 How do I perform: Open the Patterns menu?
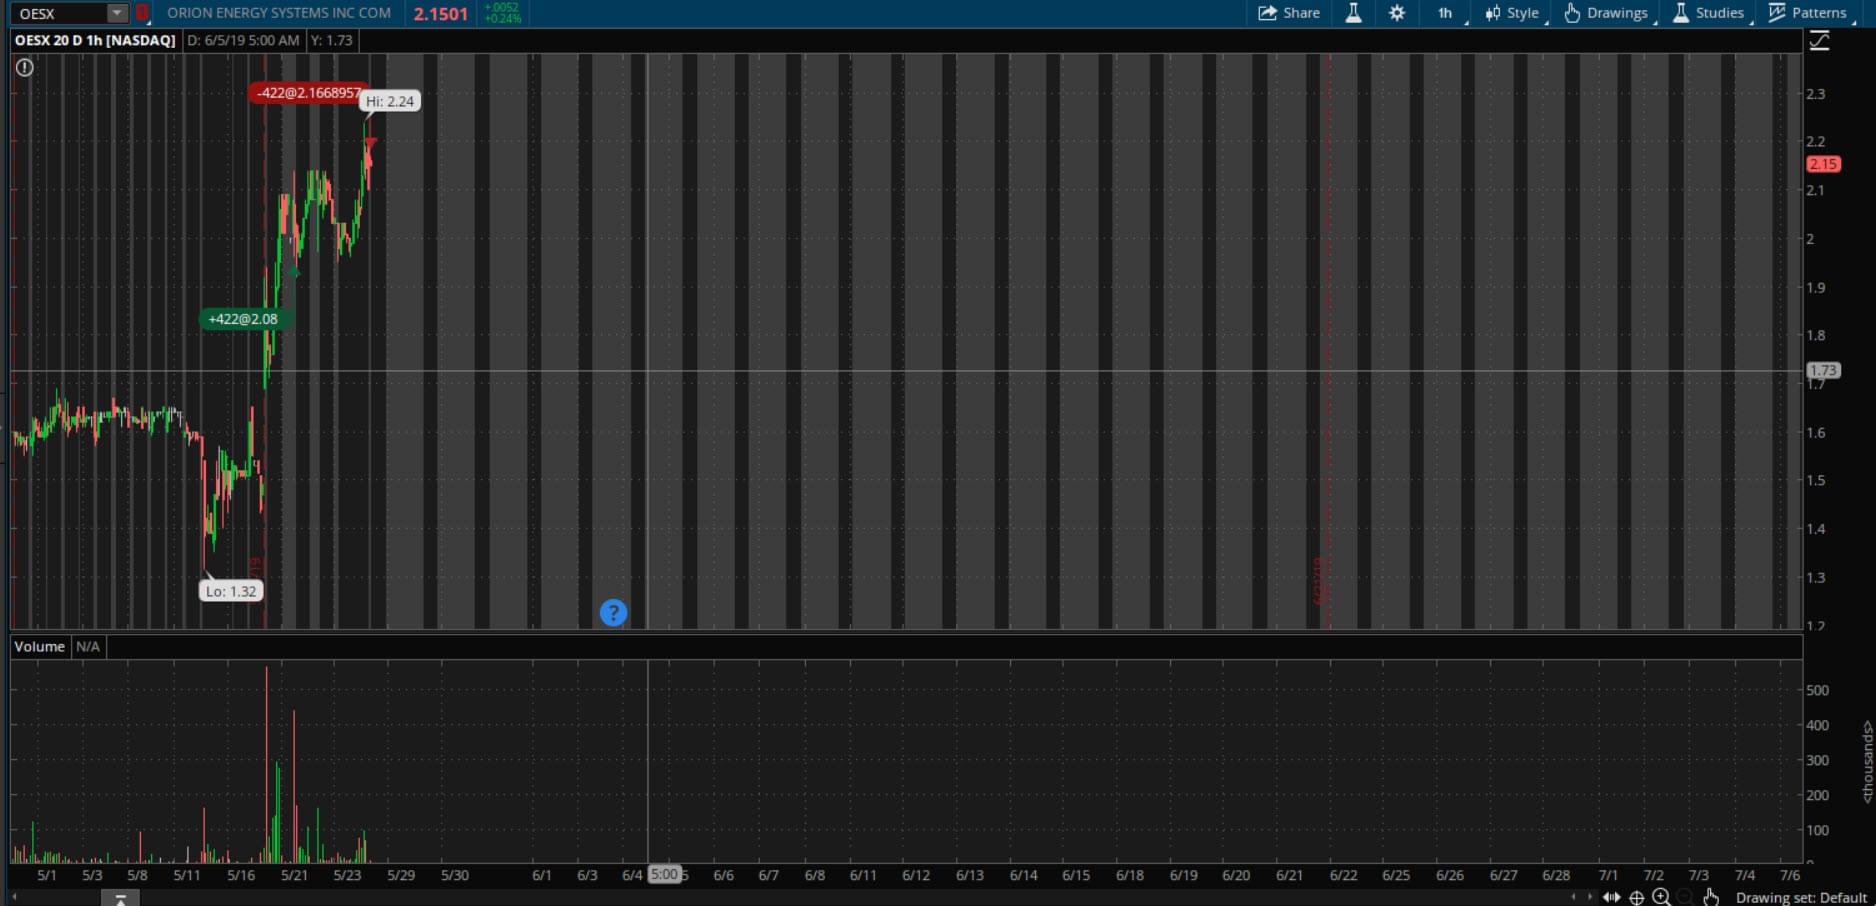click(1807, 13)
